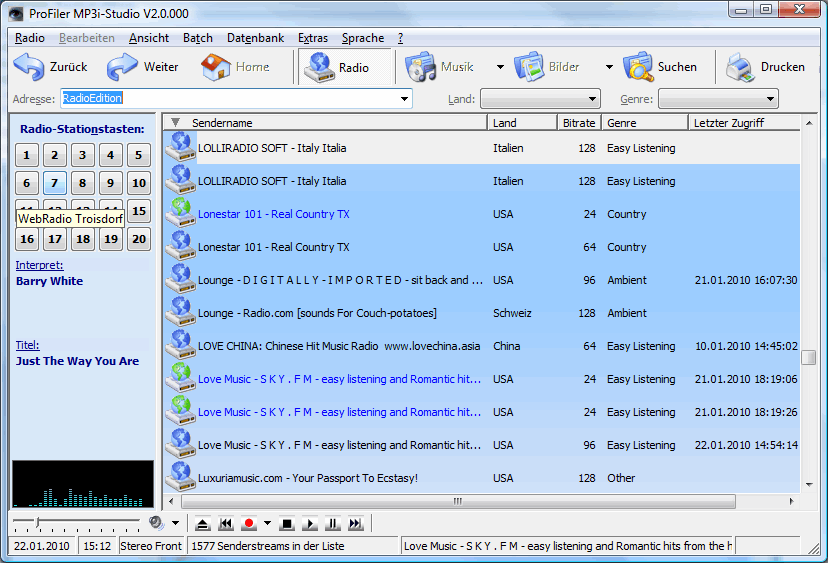
Task: Expand the Musik dropdown arrow
Action: coord(500,67)
